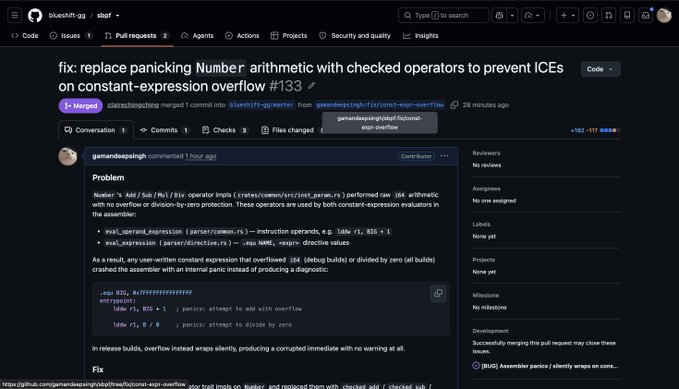The width and height of the screenshot is (679, 389).
Task: Open Copilot chat icon in header
Action: 499,15
